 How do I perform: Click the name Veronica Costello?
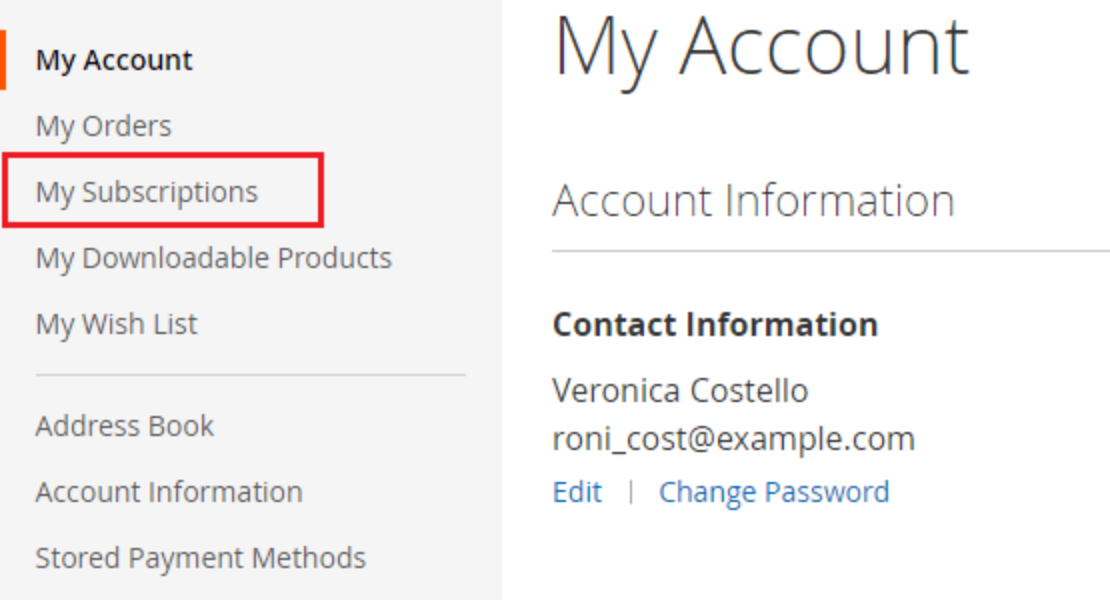(x=679, y=390)
